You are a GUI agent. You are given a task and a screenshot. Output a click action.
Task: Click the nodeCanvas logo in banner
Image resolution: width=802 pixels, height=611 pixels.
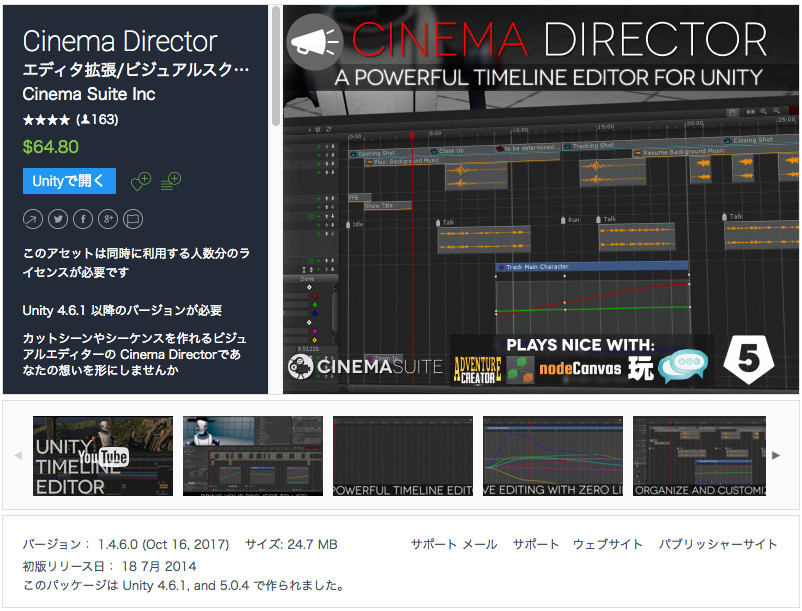(580, 369)
